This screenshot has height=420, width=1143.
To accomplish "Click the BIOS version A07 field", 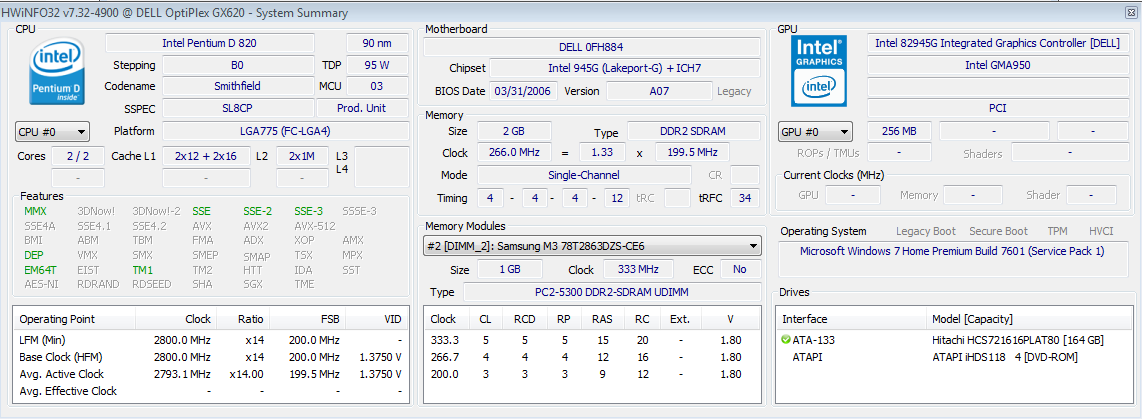I will [659, 91].
